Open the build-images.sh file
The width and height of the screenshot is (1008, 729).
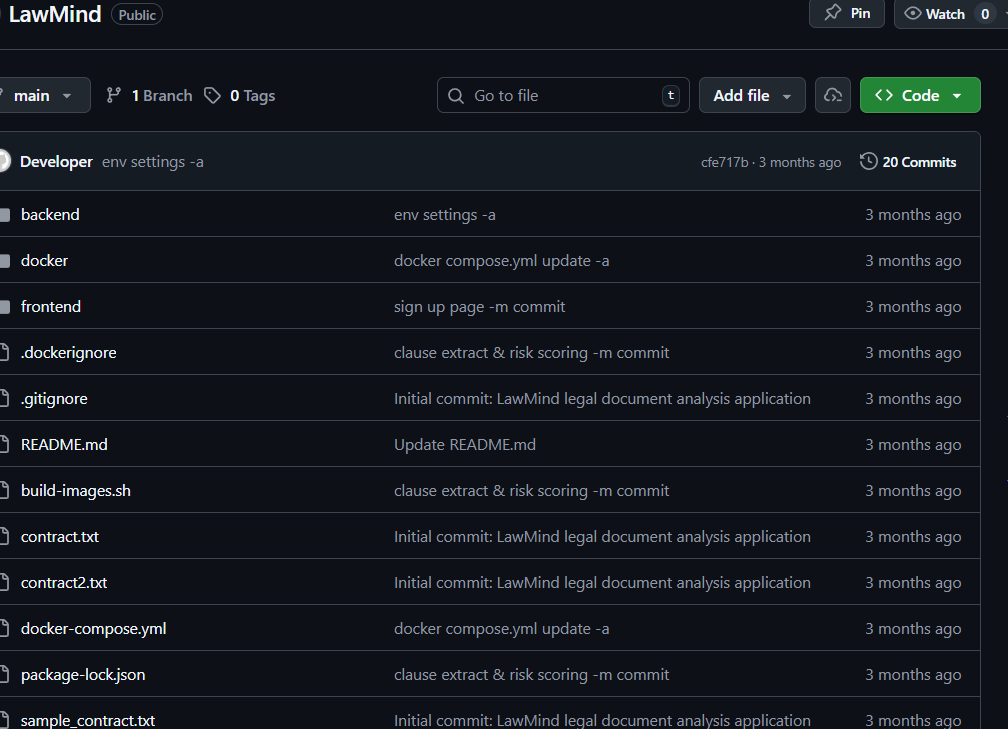[x=76, y=490]
